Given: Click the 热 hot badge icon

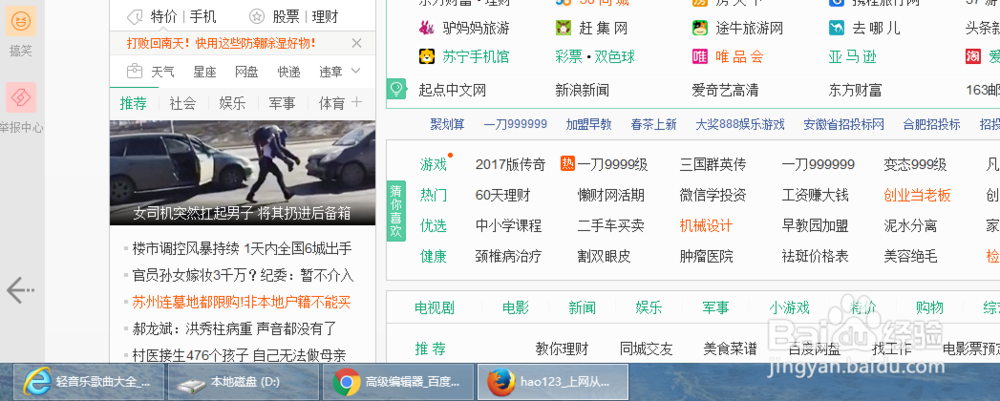Looking at the screenshot, I should click(x=568, y=164).
